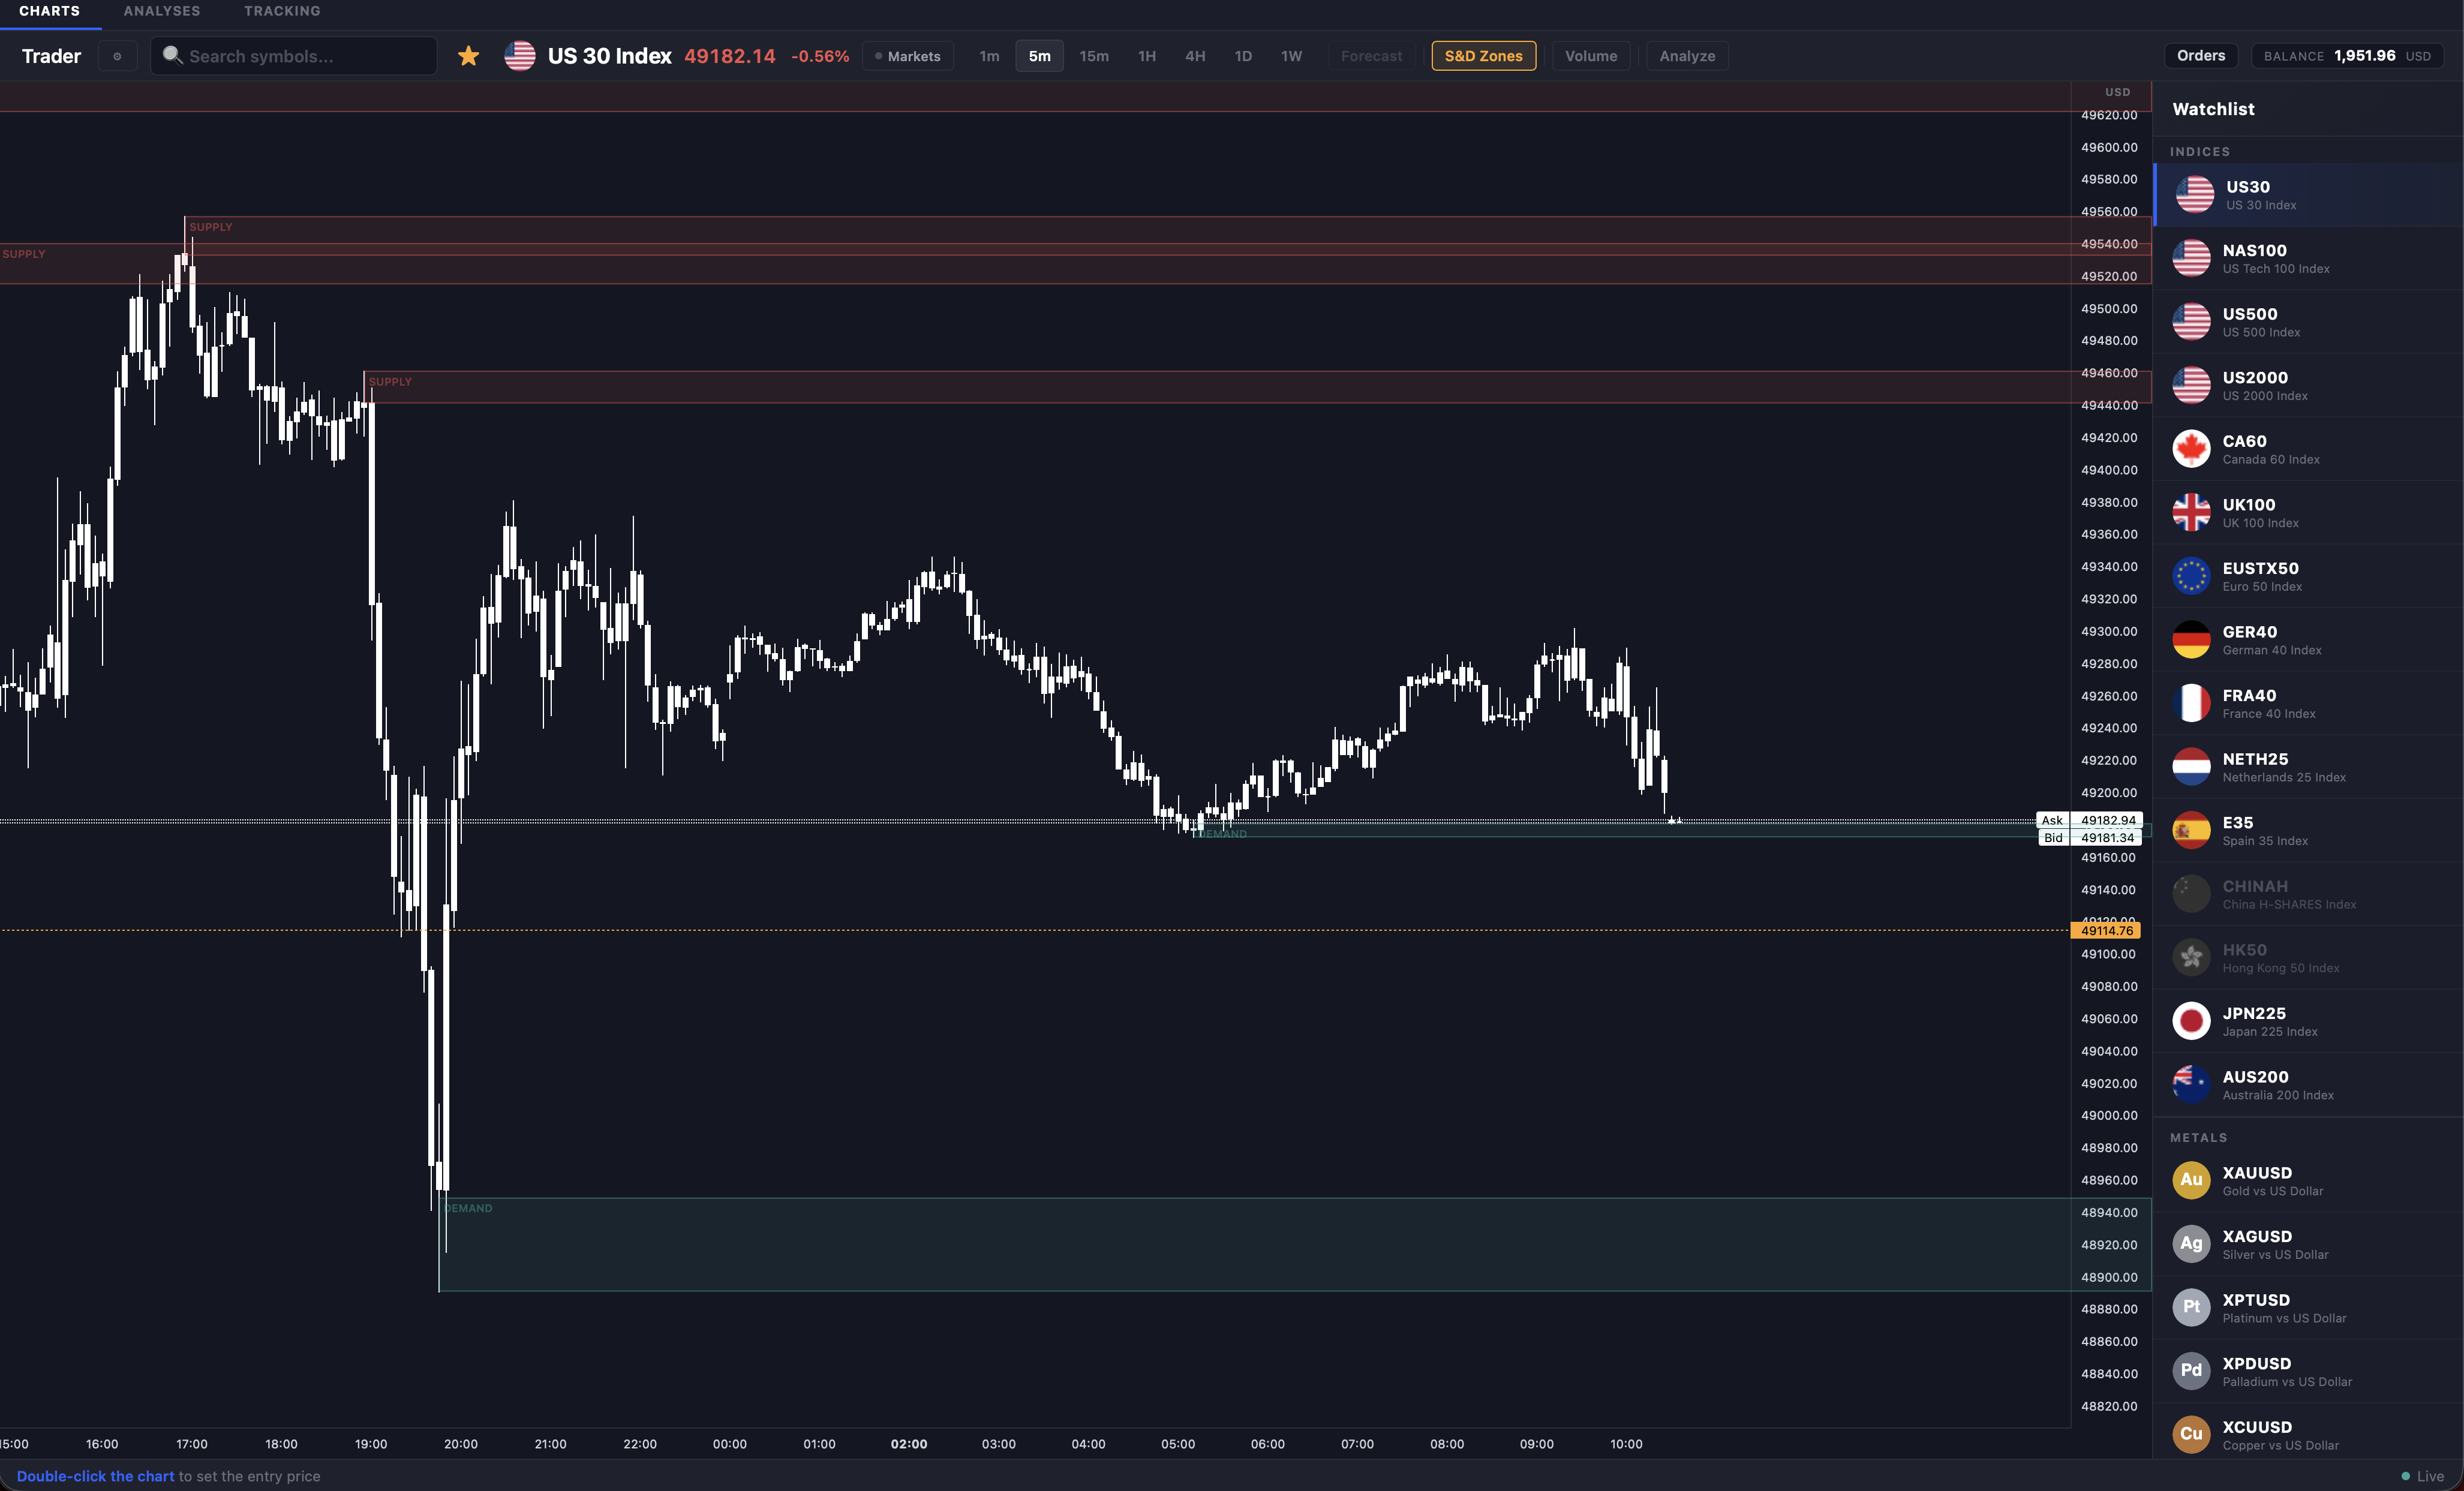Click the copper Cu icon for XCUUSD
This screenshot has width=2464, height=1491.
point(2191,1434)
